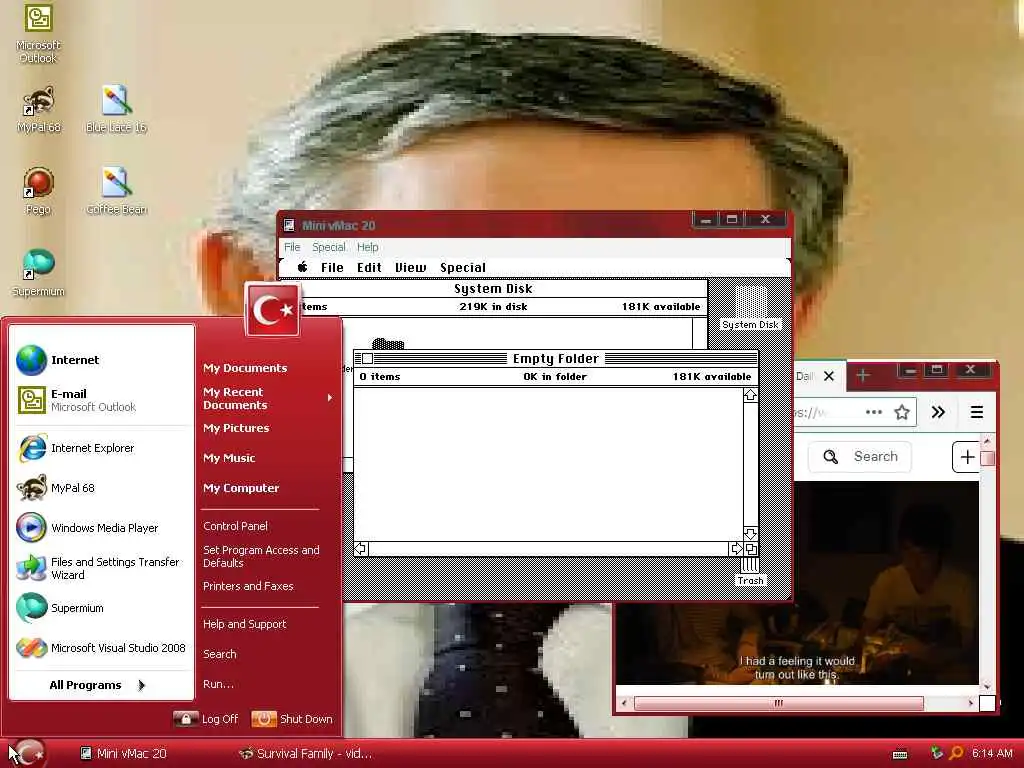
Task: Click the Turkish flag user picture
Action: [272, 310]
